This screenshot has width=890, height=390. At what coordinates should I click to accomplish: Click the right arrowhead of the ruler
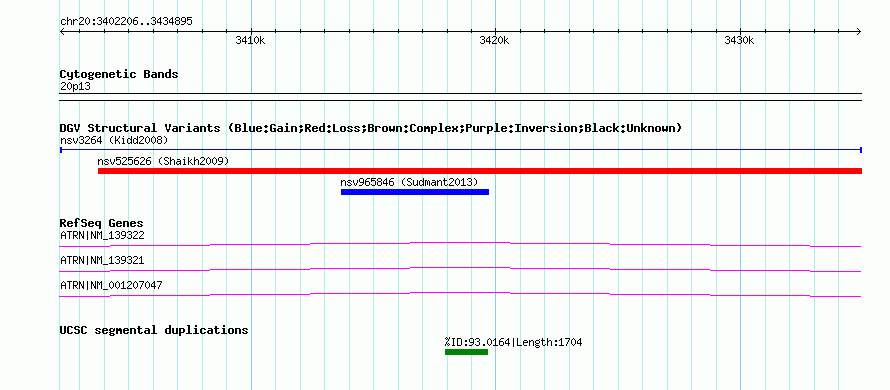click(x=859, y=32)
